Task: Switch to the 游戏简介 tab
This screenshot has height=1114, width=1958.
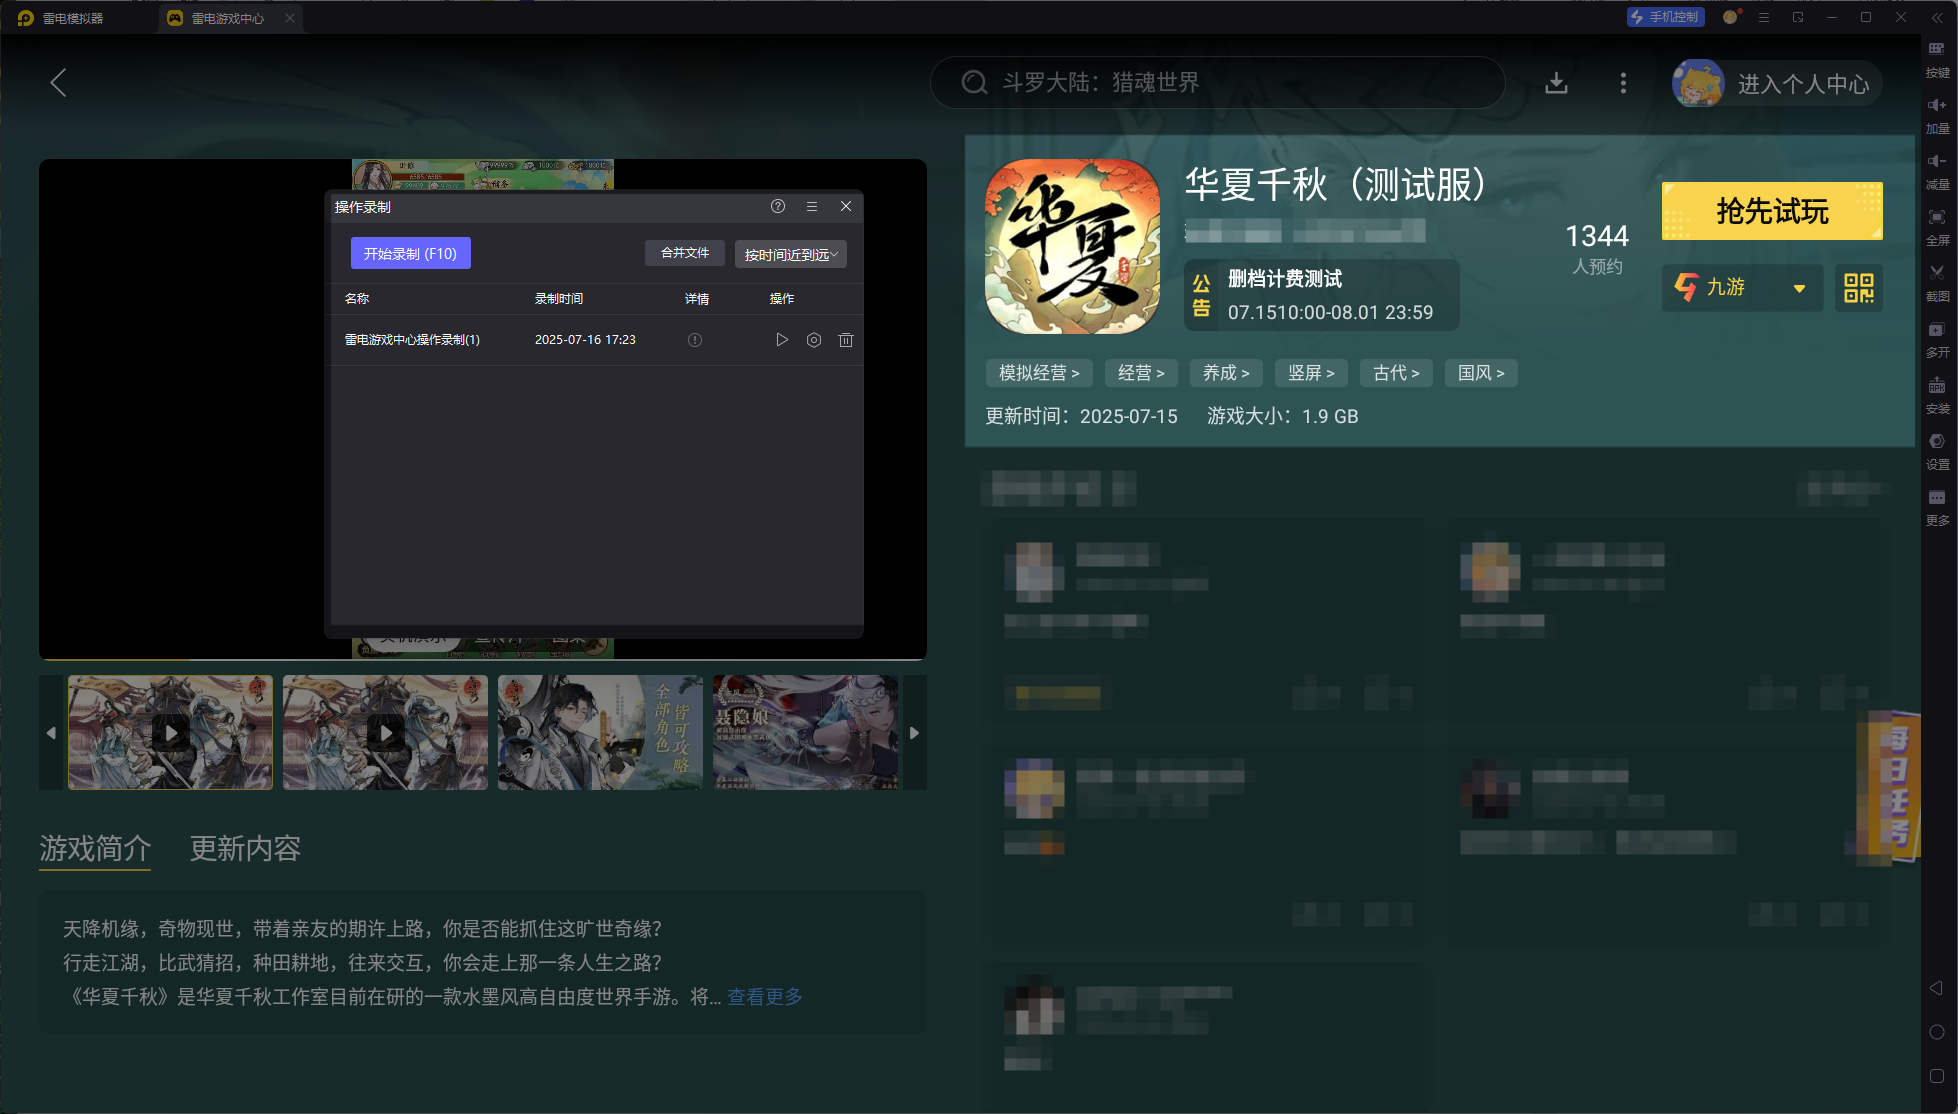Action: [x=95, y=849]
